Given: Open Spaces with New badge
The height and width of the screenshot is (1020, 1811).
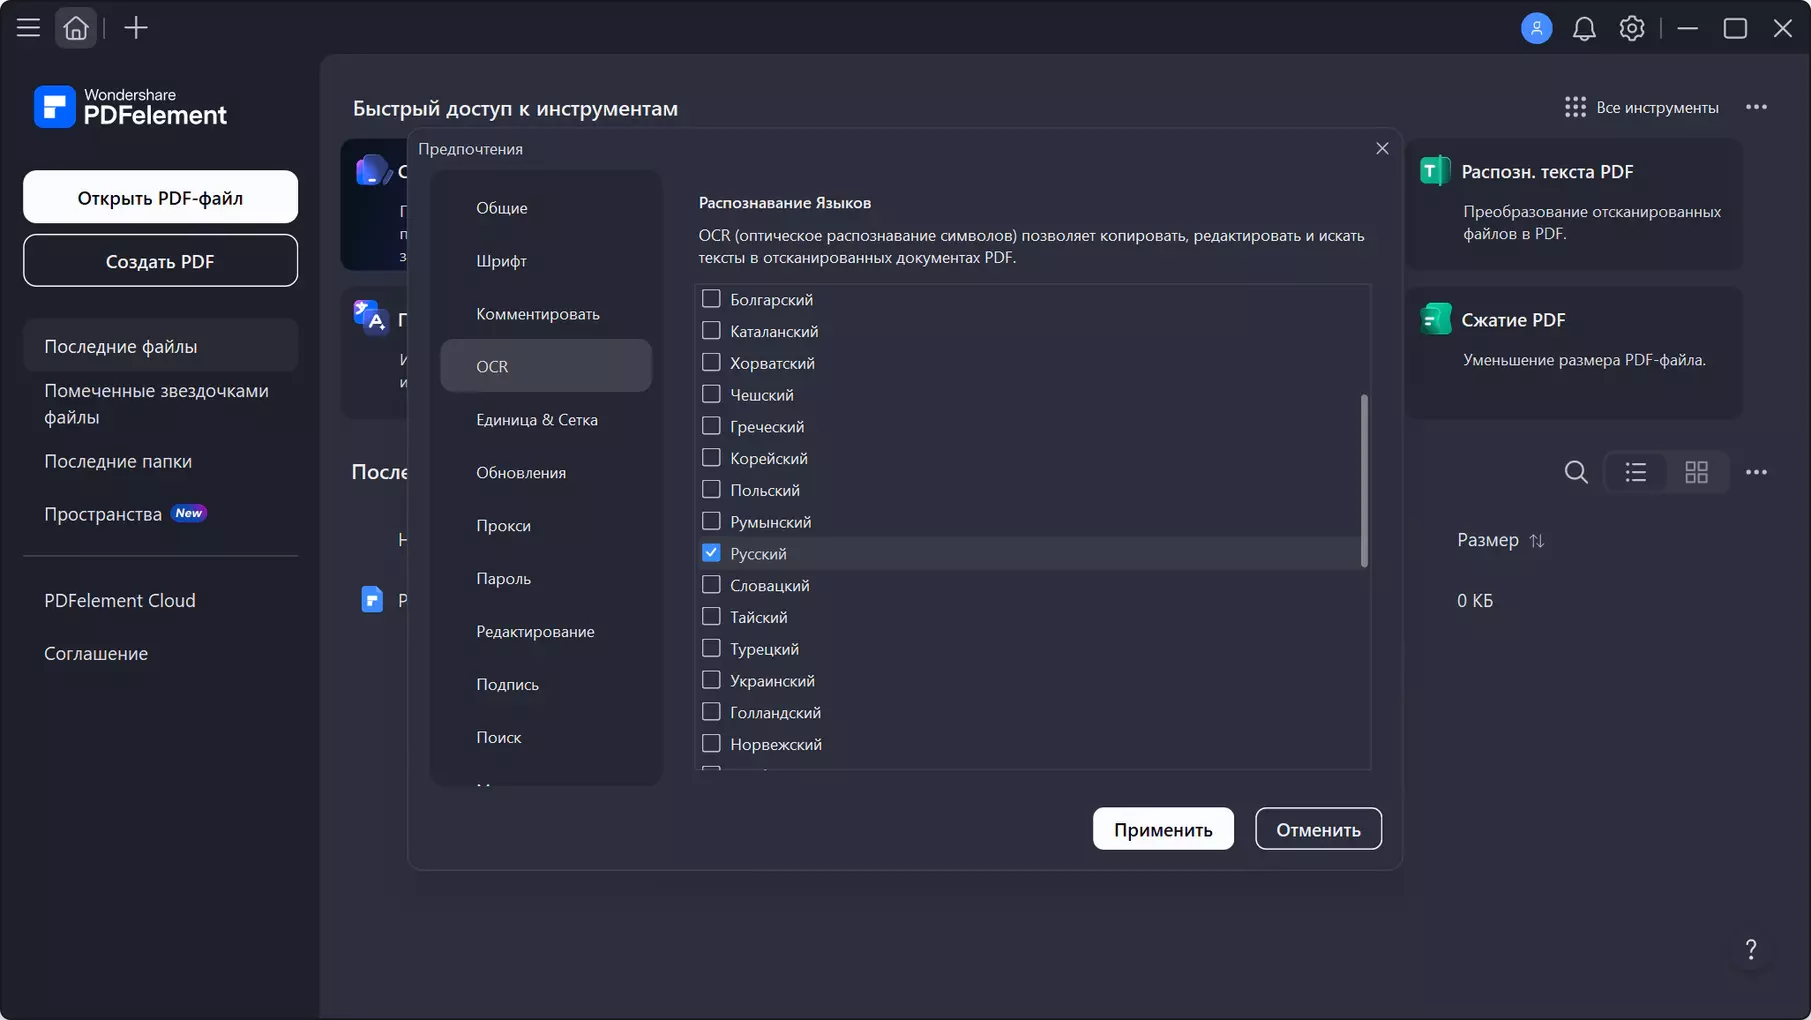Looking at the screenshot, I should [x=160, y=514].
